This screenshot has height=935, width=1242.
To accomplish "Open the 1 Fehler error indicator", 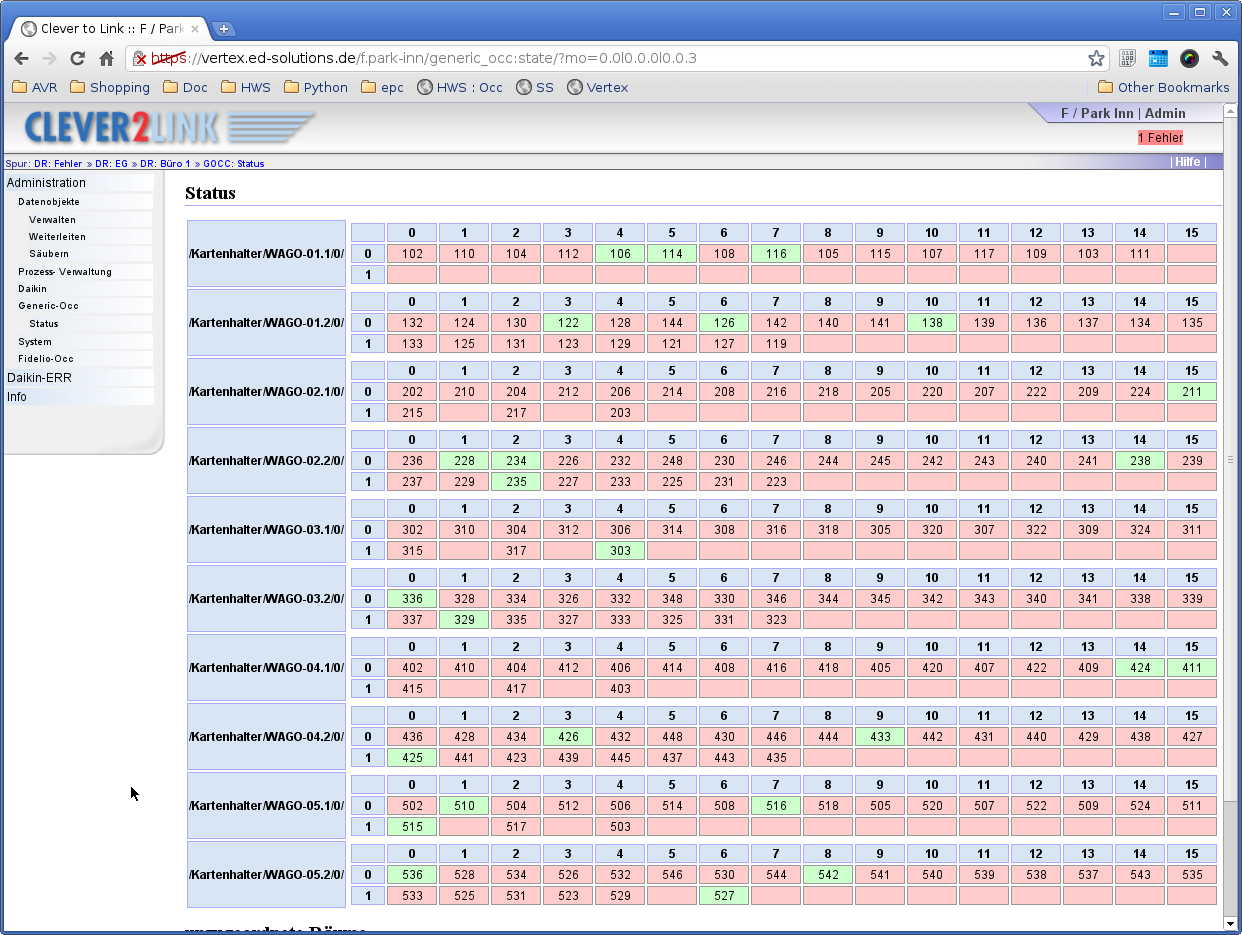I will click(1160, 138).
